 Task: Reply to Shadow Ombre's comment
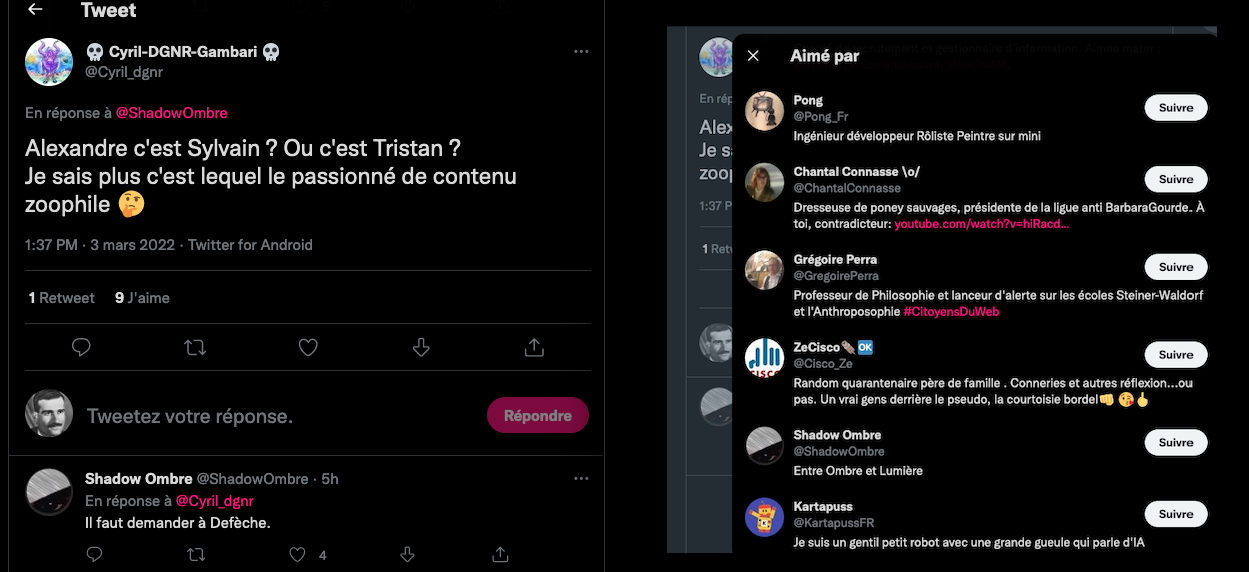tap(94, 554)
